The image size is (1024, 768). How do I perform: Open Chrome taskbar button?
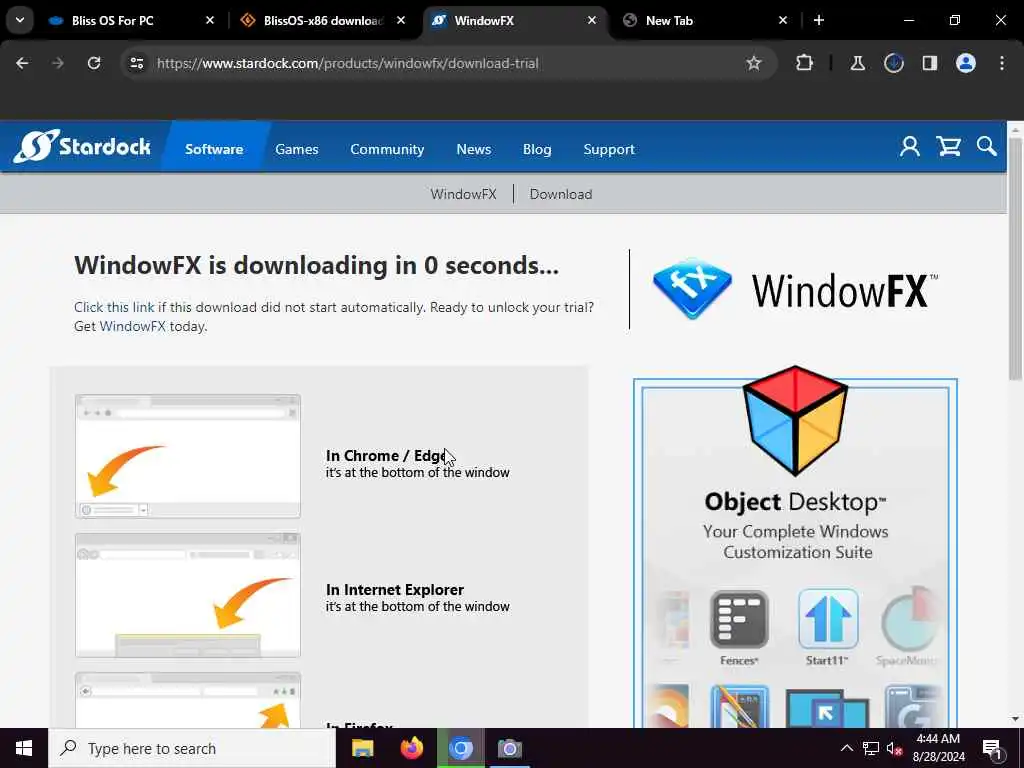point(460,748)
